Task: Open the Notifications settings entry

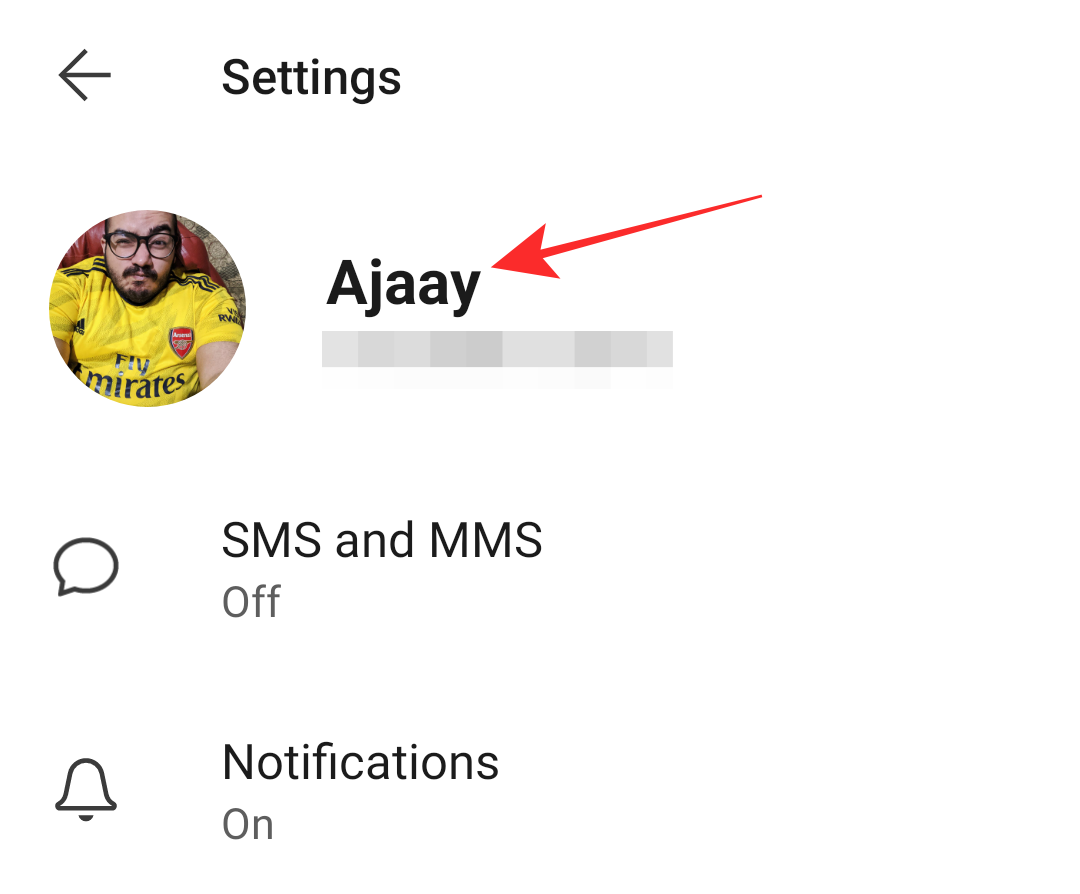Action: click(540, 791)
